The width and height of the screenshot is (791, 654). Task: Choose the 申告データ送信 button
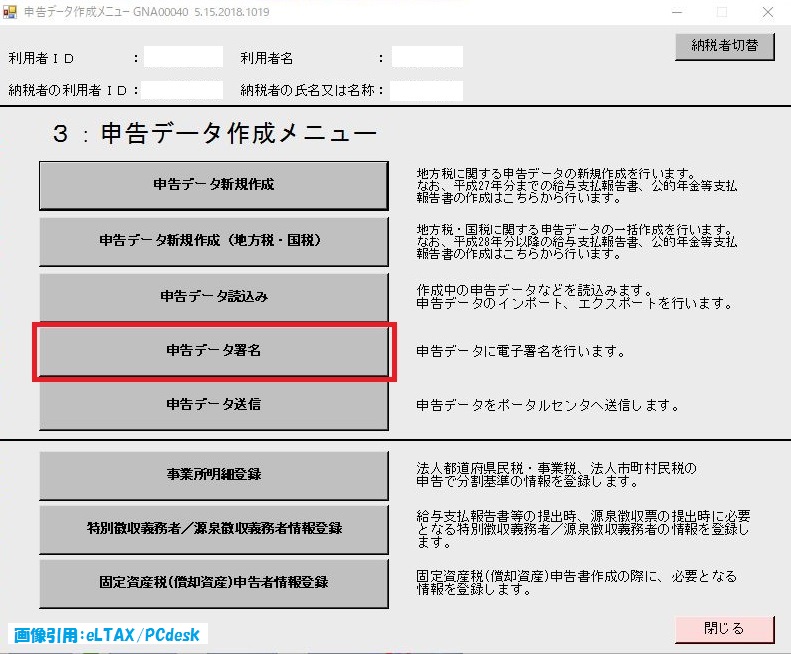click(213, 405)
